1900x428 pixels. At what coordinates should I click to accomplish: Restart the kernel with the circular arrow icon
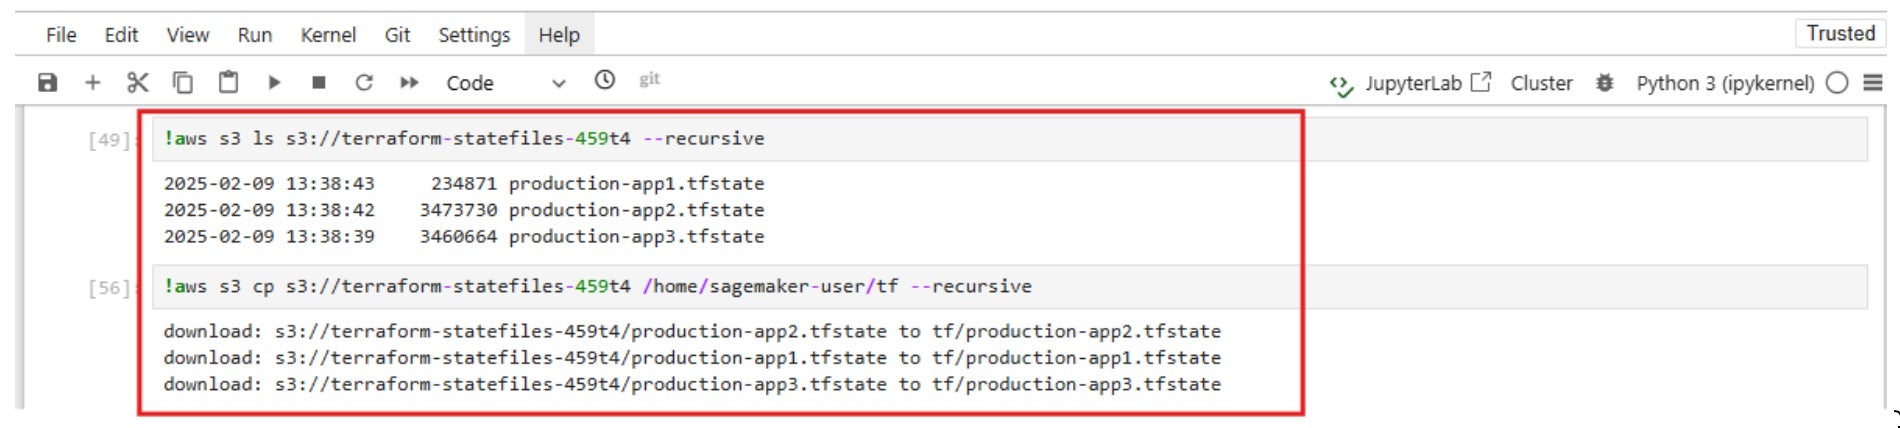tap(364, 83)
